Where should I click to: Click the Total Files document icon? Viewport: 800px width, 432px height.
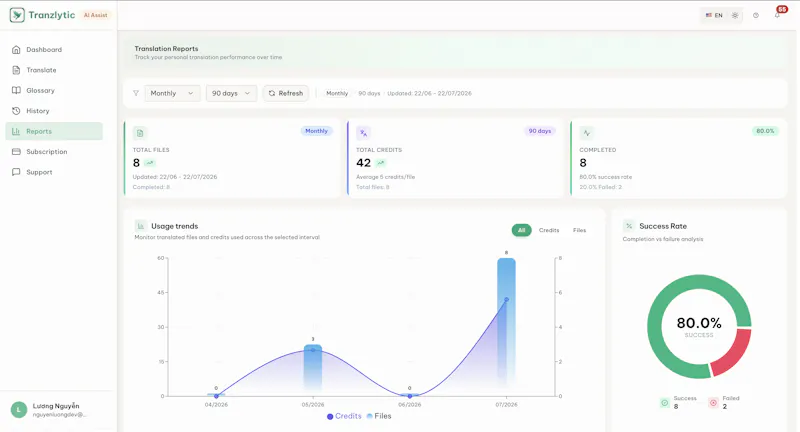[140, 133]
